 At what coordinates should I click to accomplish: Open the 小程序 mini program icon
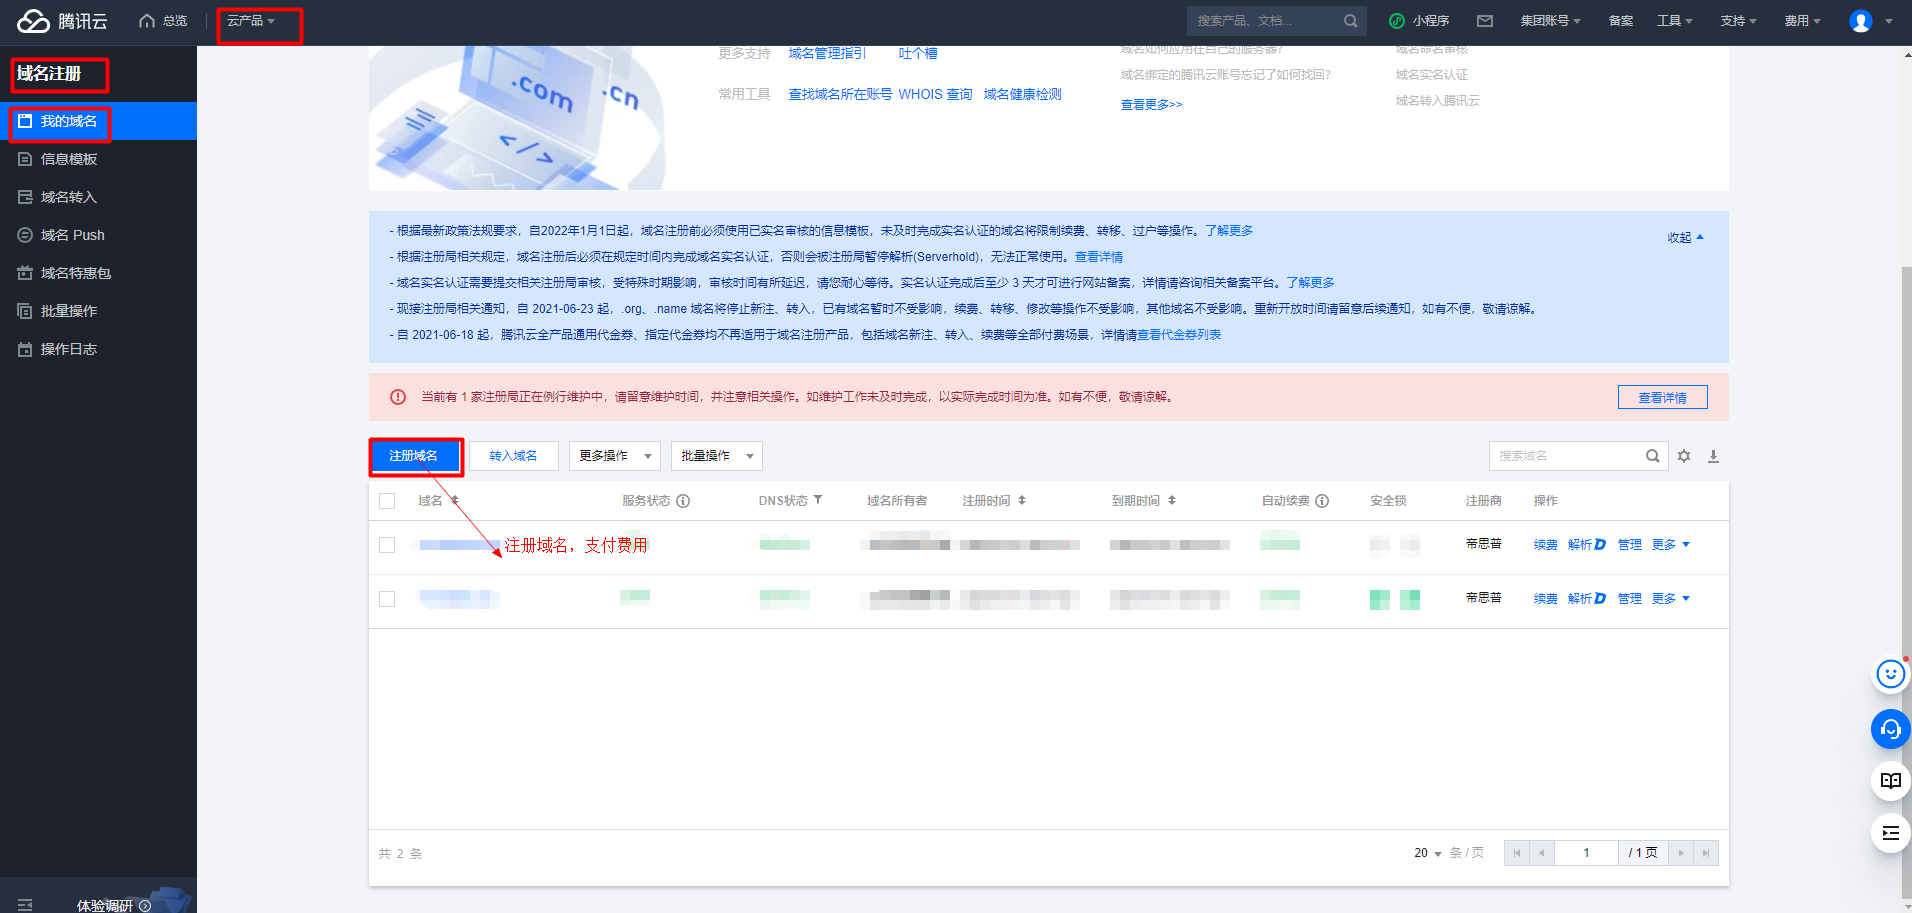1397,21
